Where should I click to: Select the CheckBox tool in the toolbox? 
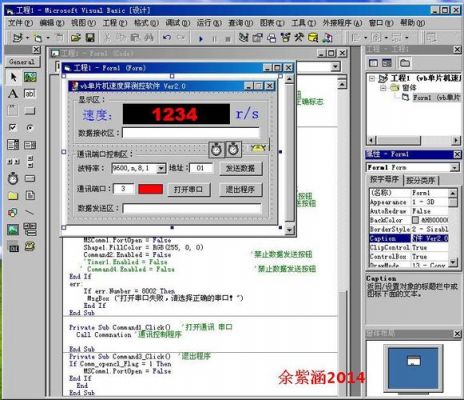point(13,128)
